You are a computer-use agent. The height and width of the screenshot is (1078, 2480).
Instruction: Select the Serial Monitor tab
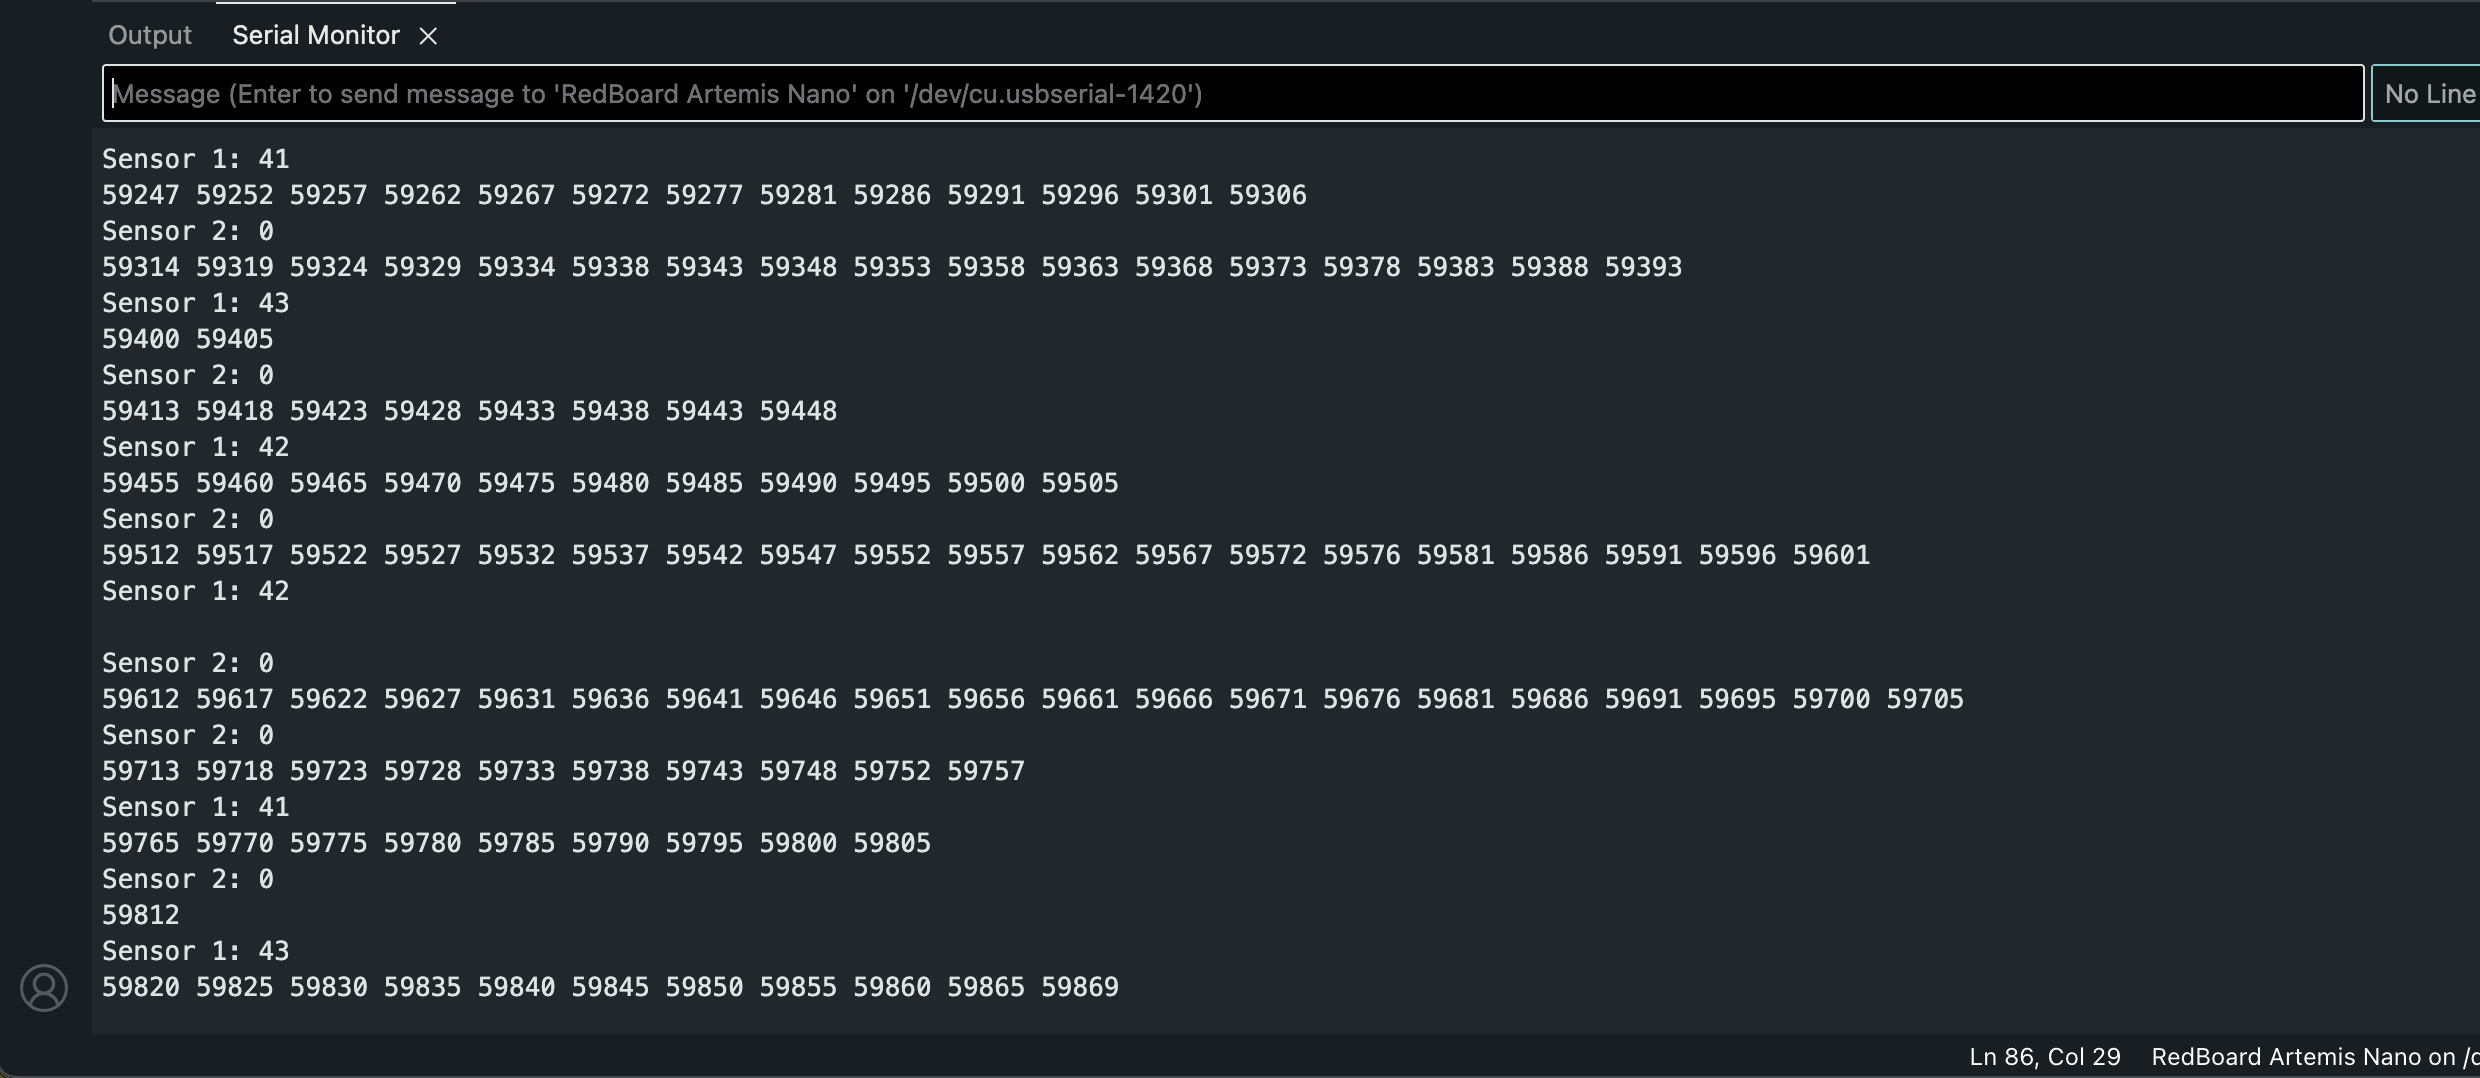[x=315, y=35]
